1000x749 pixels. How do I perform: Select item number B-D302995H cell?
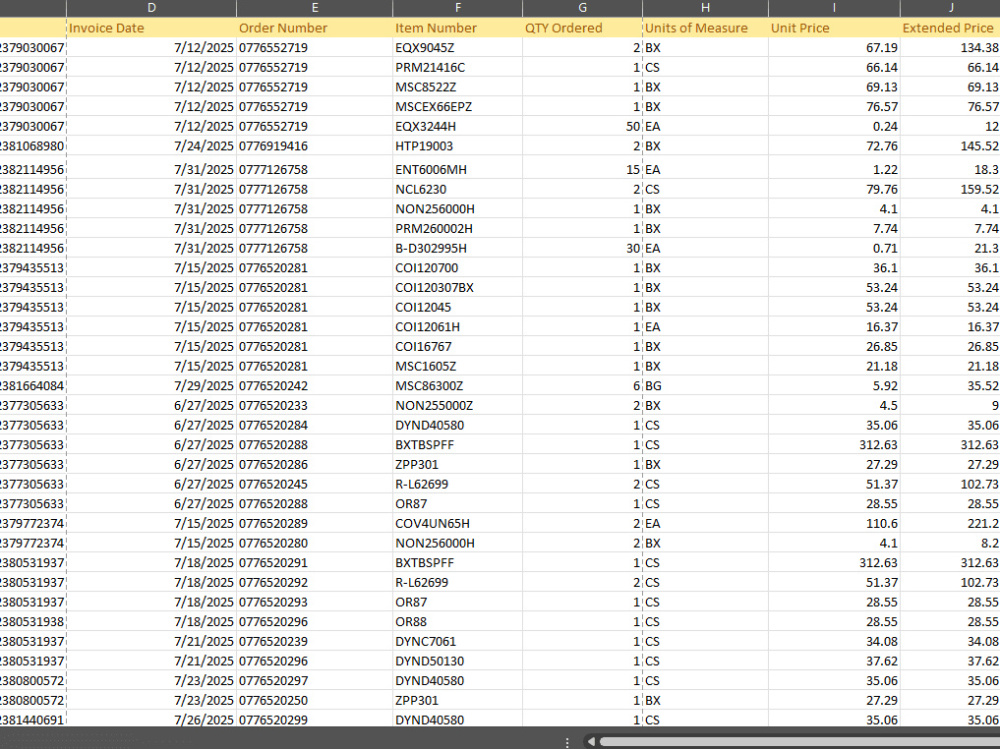click(x=457, y=248)
